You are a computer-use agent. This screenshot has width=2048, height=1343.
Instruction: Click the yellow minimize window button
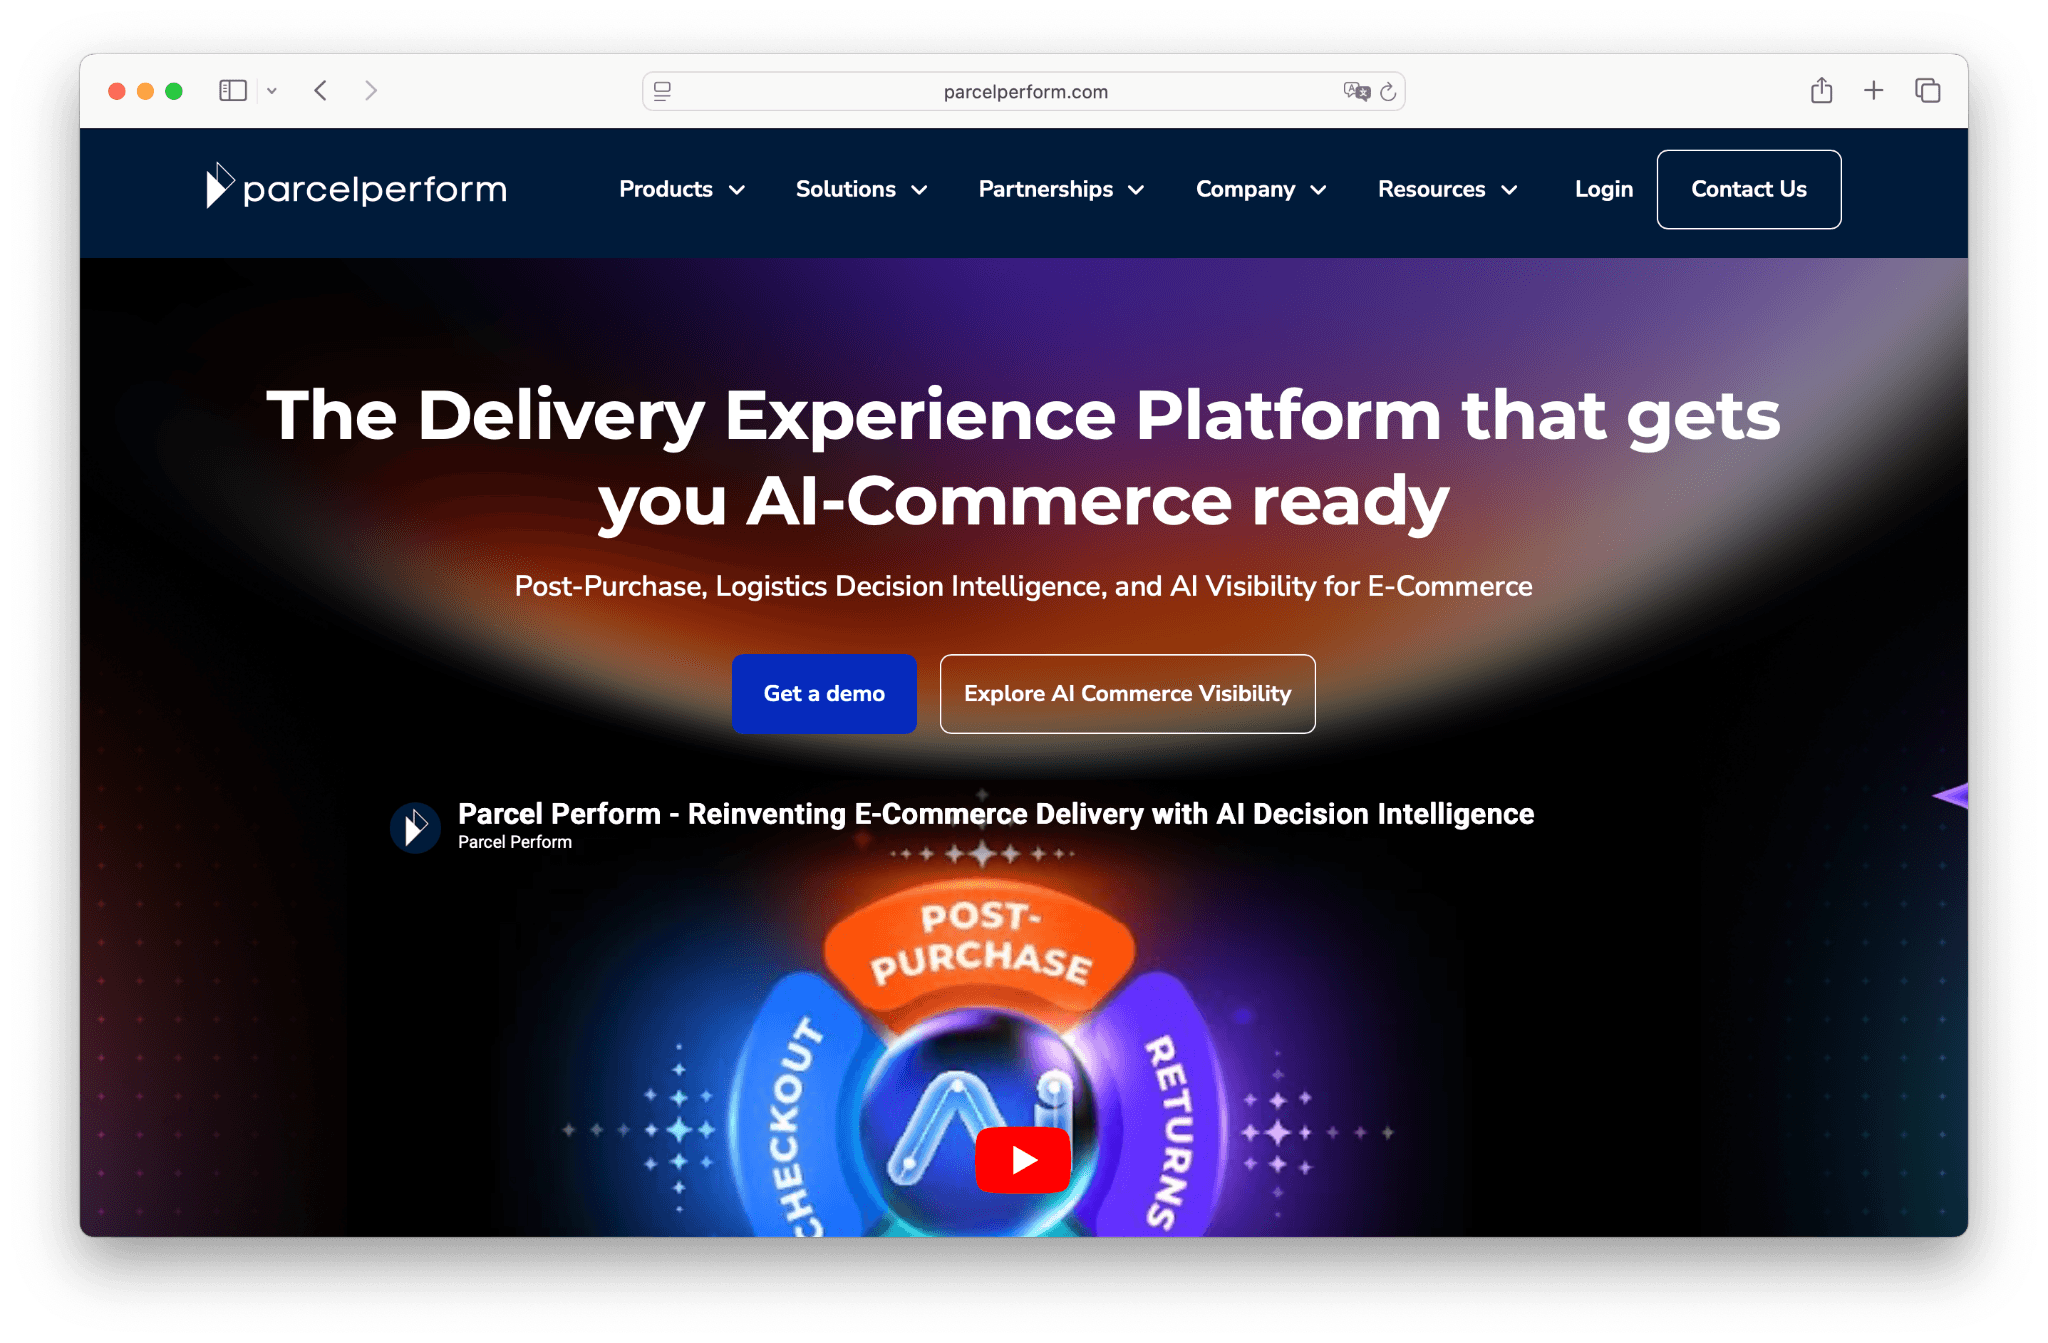point(145,91)
